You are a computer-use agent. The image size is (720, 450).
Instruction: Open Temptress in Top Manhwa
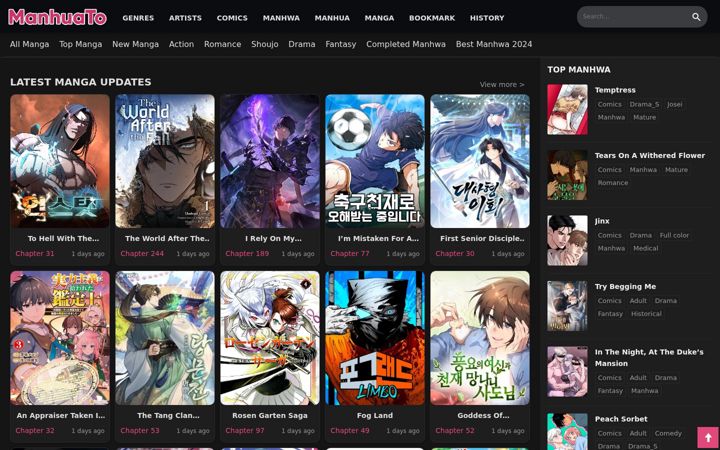tap(615, 90)
